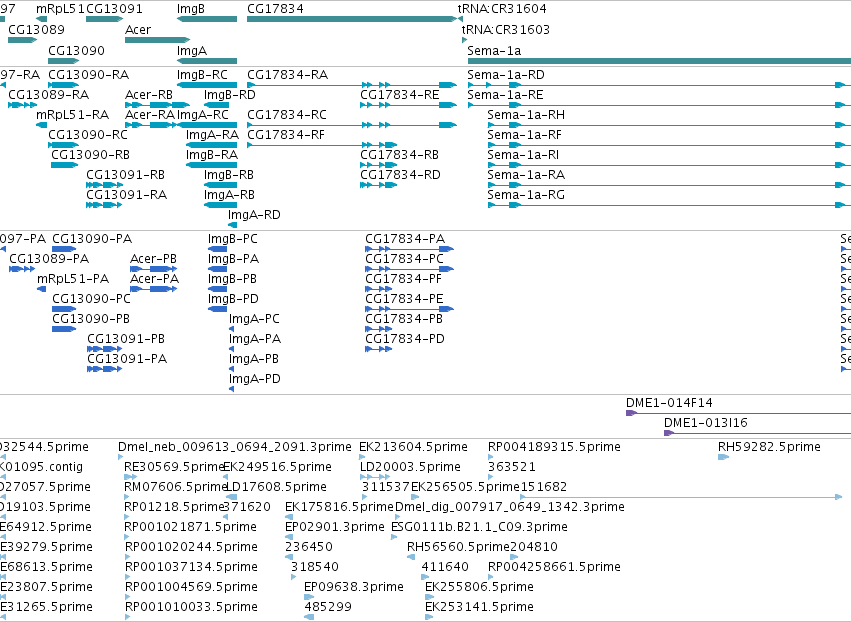The width and height of the screenshot is (851, 622).
Task: Select the CG13090 gene label
Action: [76, 50]
